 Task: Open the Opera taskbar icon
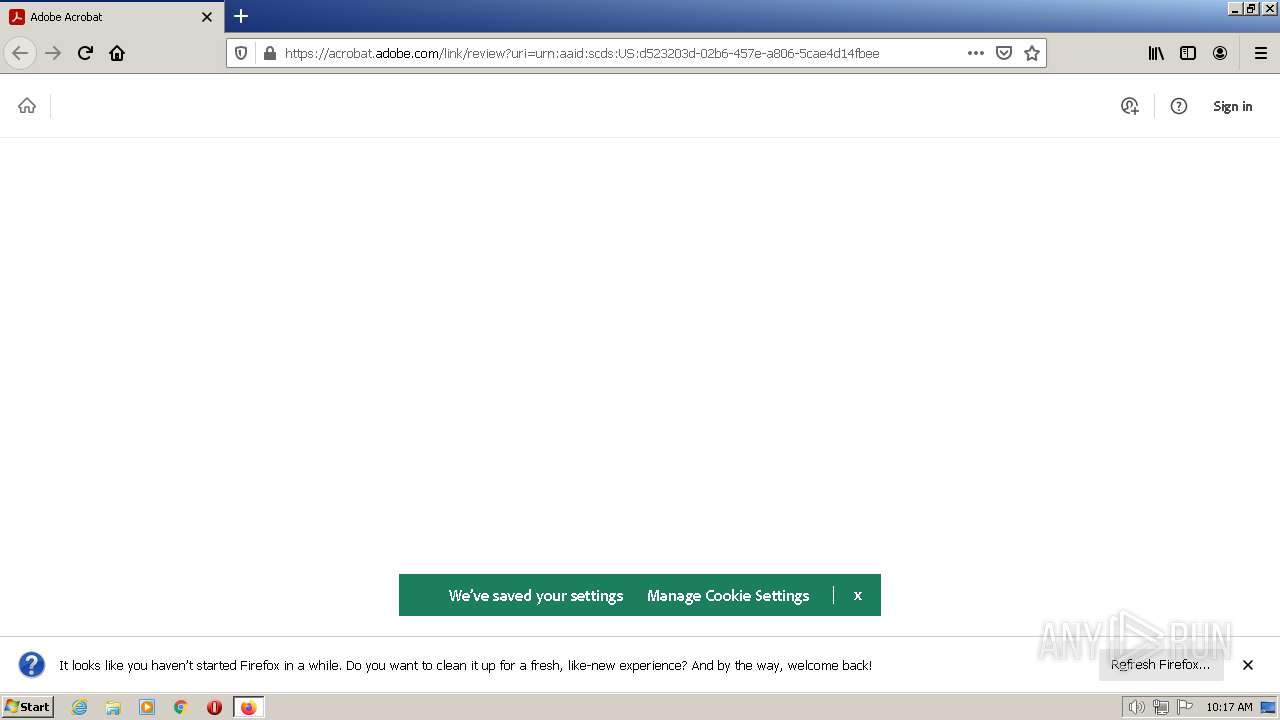click(214, 707)
